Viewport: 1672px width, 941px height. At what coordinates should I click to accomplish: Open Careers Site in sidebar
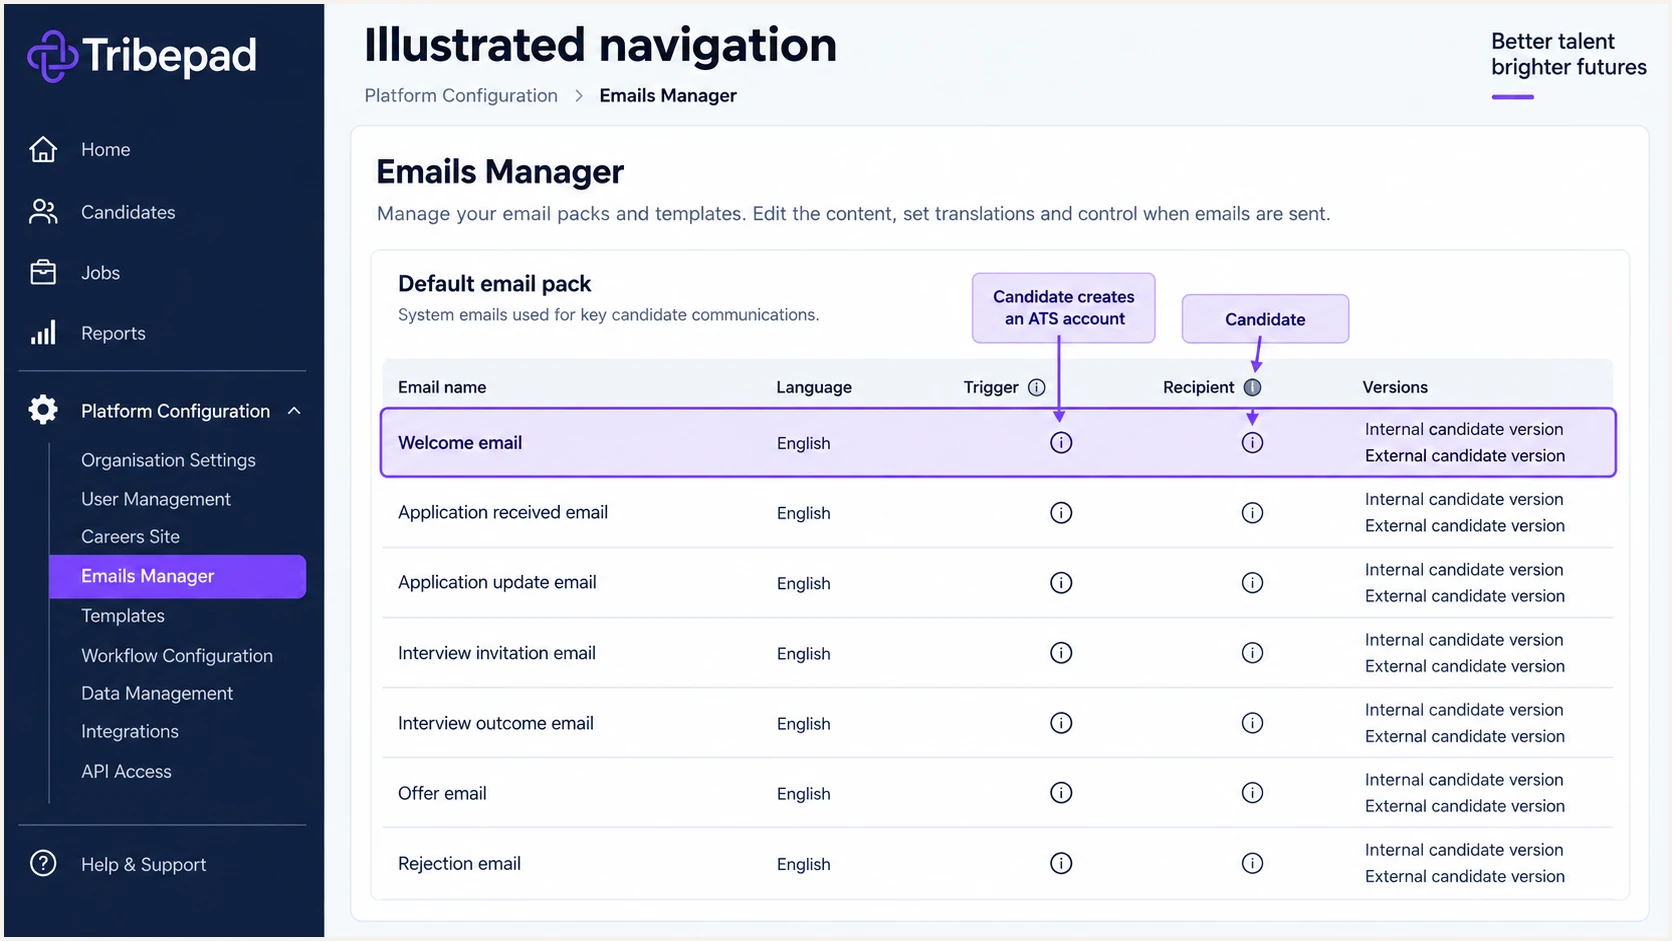[x=130, y=537]
